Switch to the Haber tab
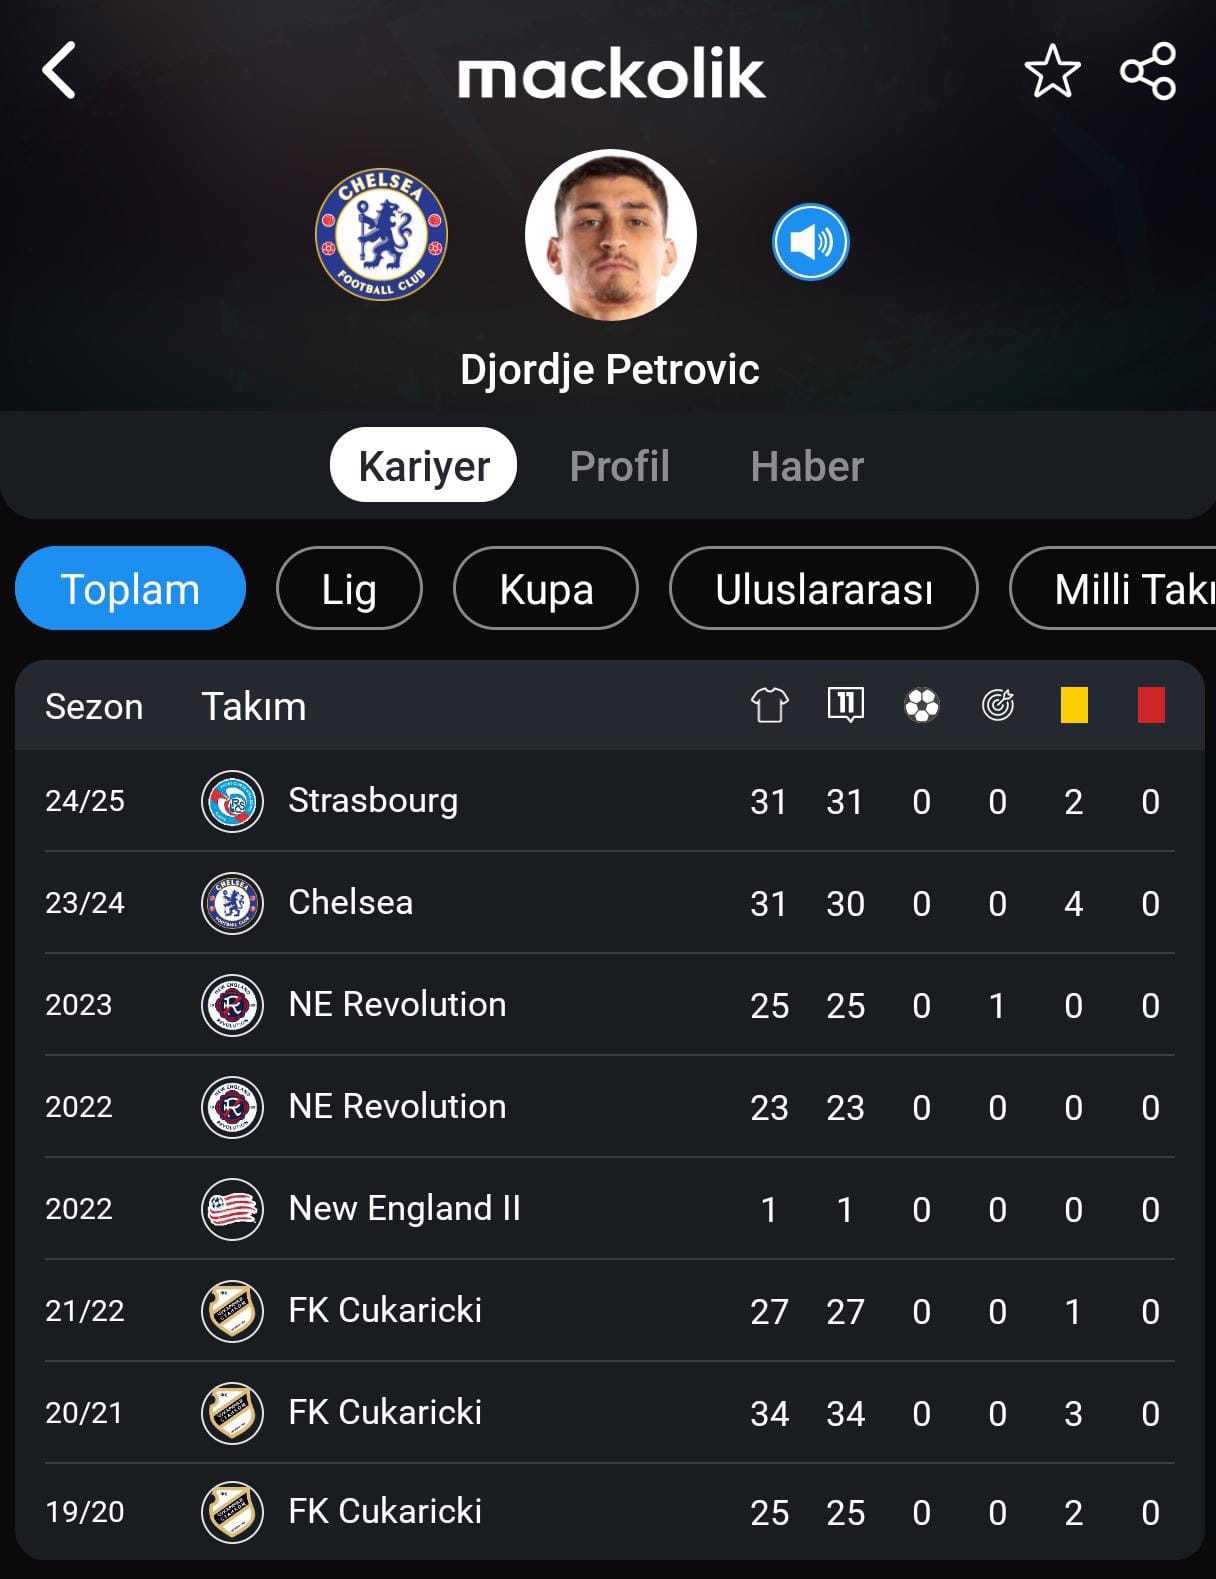This screenshot has width=1216, height=1579. click(x=807, y=466)
